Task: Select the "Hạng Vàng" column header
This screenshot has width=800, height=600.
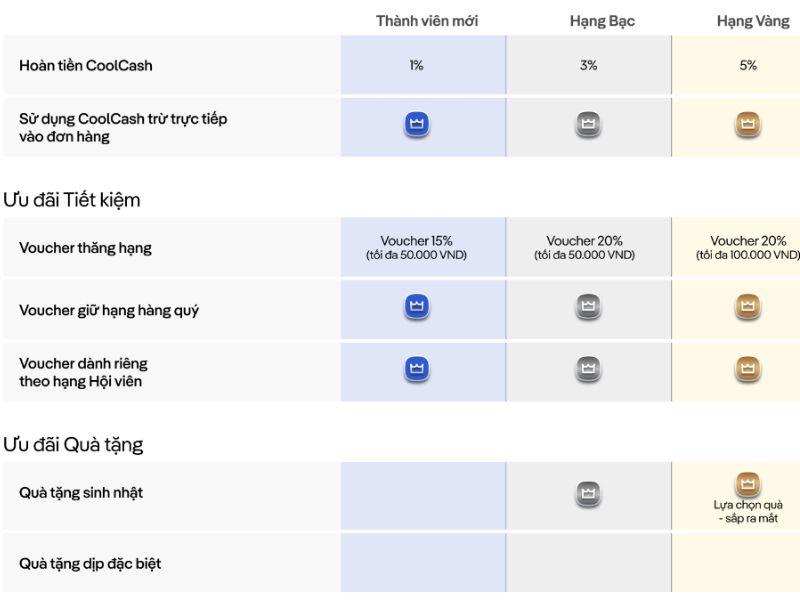Action: click(x=752, y=21)
